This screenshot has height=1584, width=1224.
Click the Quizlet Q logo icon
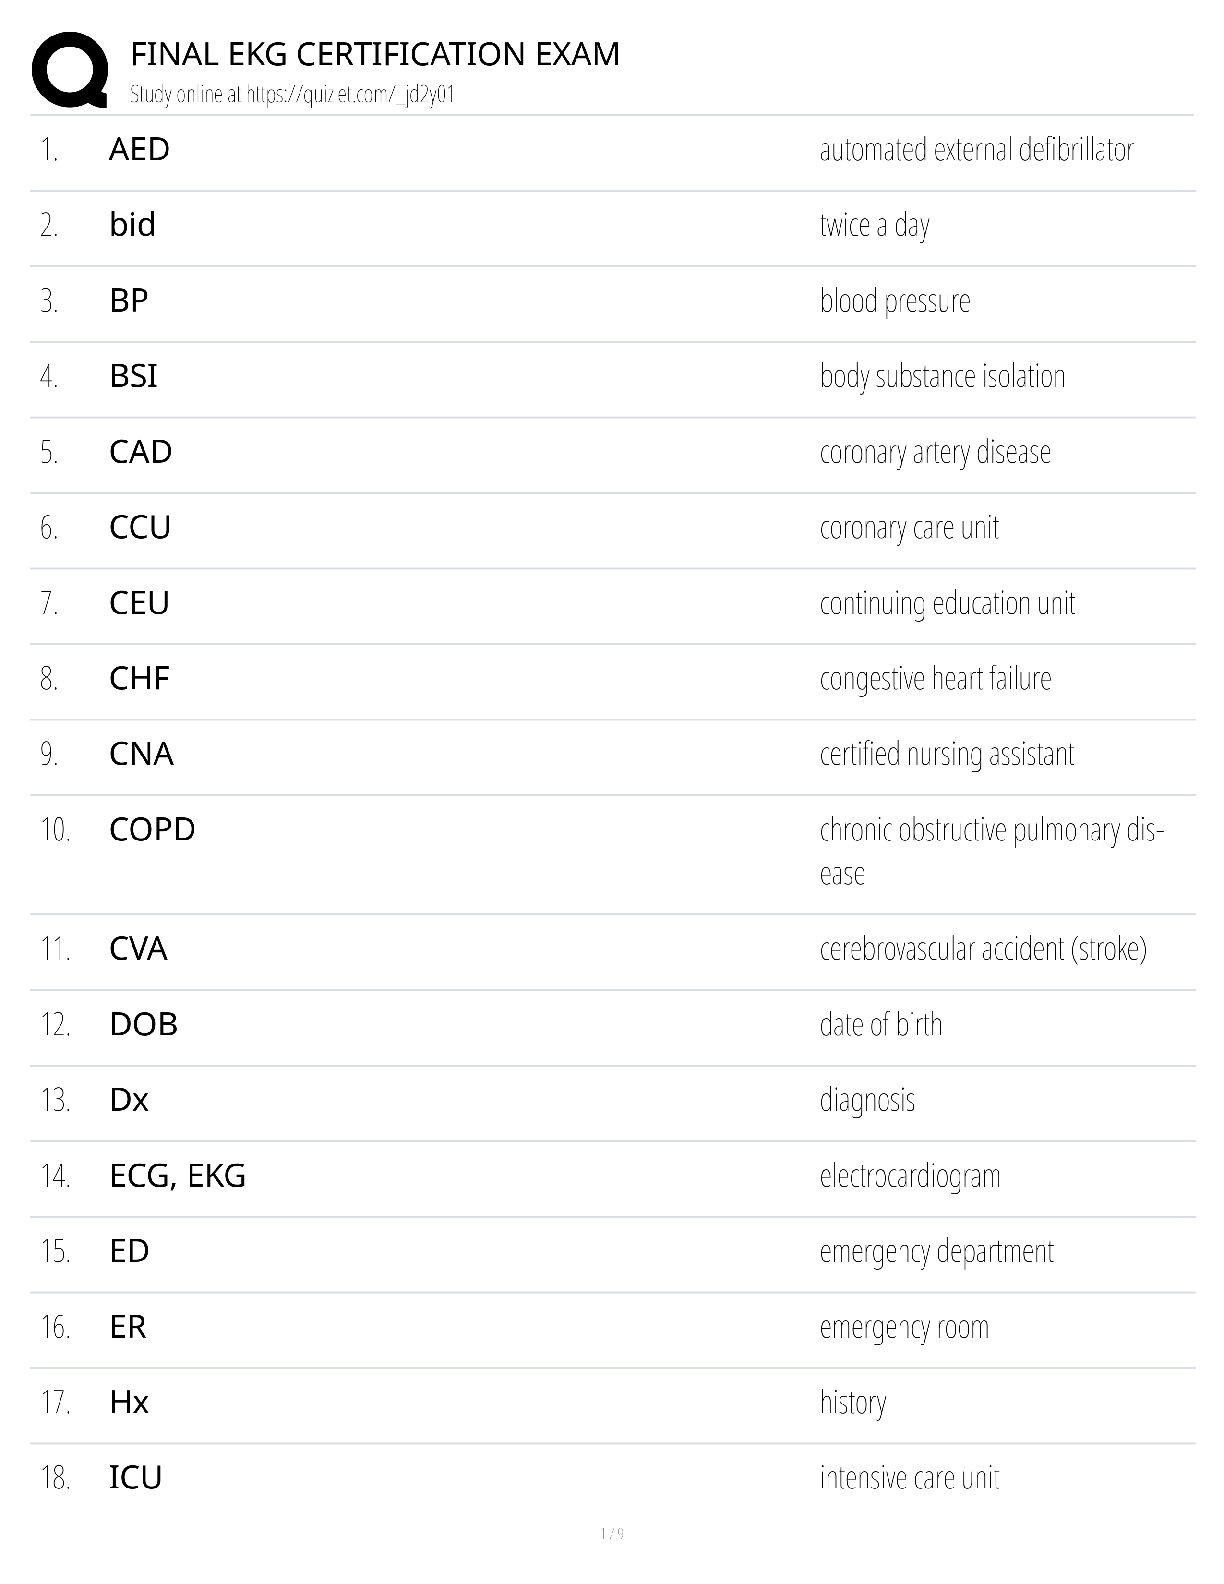point(69,69)
